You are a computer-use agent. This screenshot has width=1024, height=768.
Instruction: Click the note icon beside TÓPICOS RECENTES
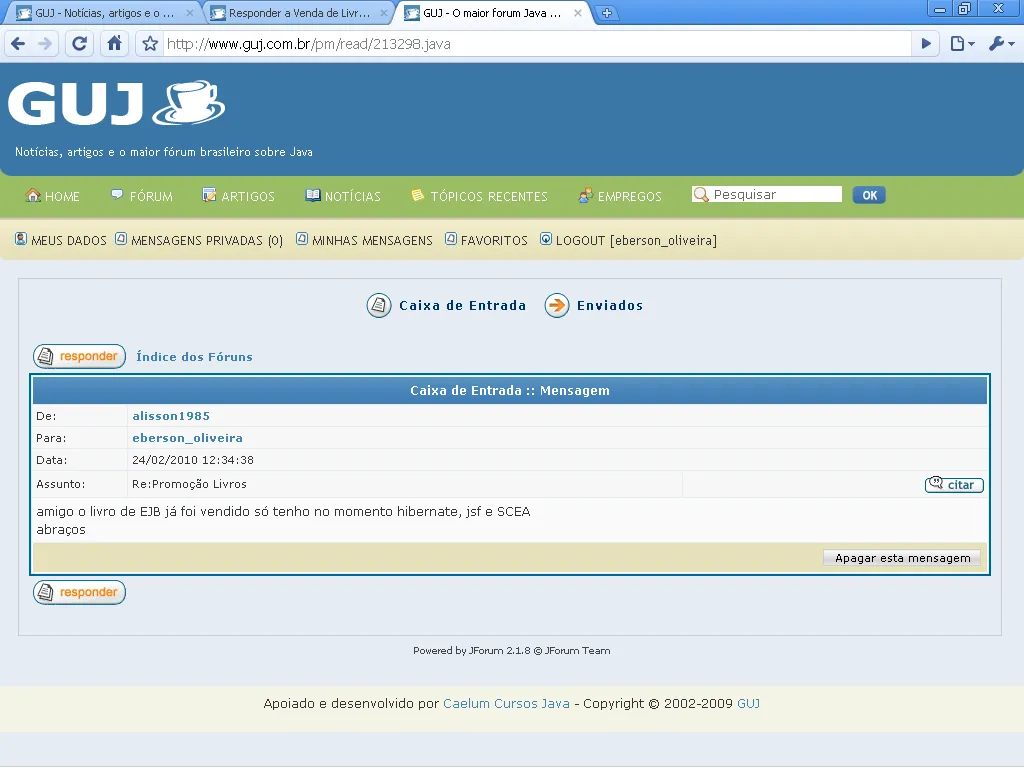click(x=417, y=195)
